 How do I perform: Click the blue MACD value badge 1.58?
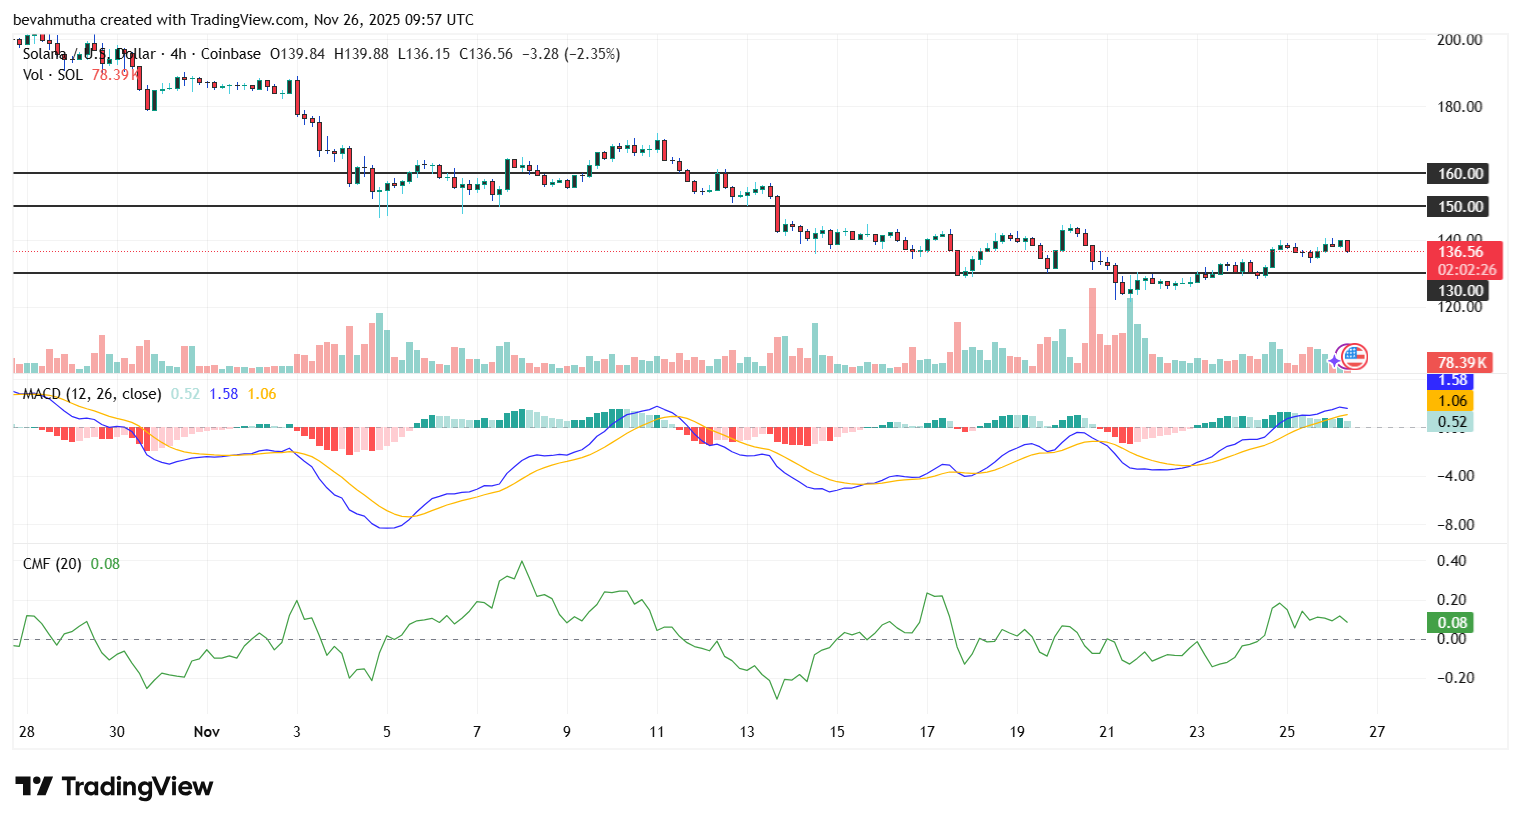(x=1452, y=380)
